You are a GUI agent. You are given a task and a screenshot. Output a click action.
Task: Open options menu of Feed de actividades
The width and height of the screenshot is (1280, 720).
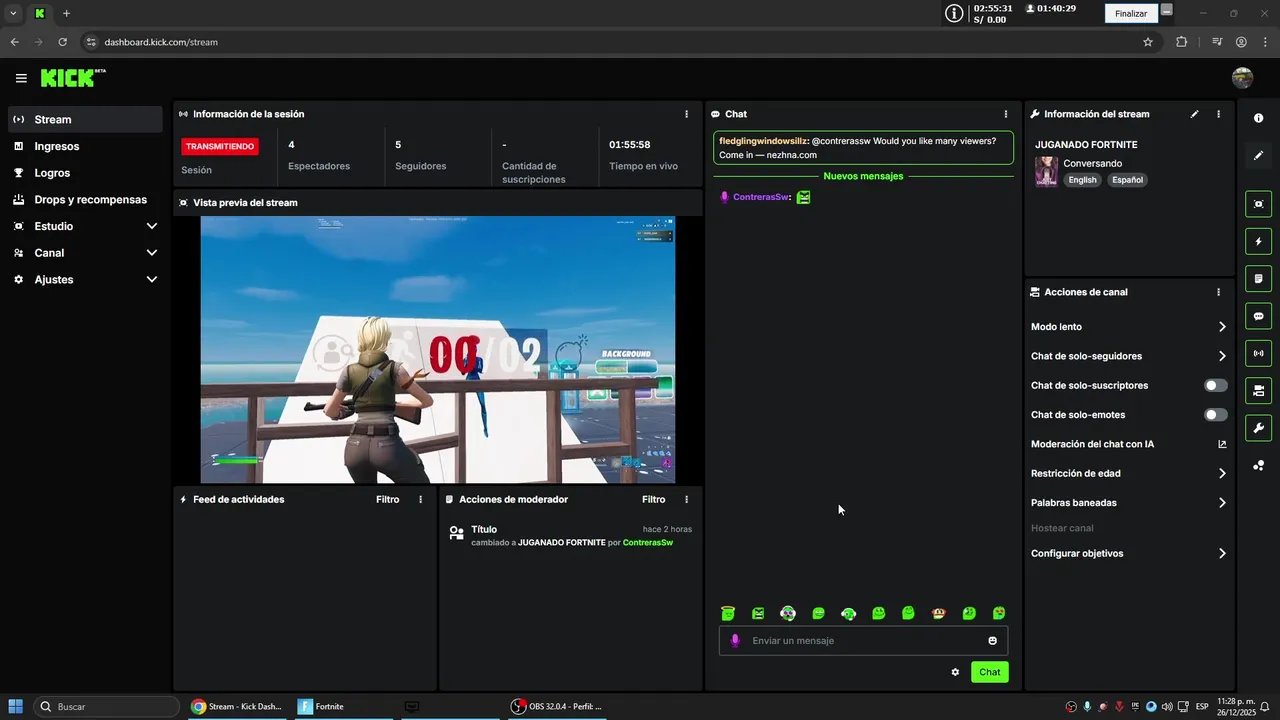(420, 499)
